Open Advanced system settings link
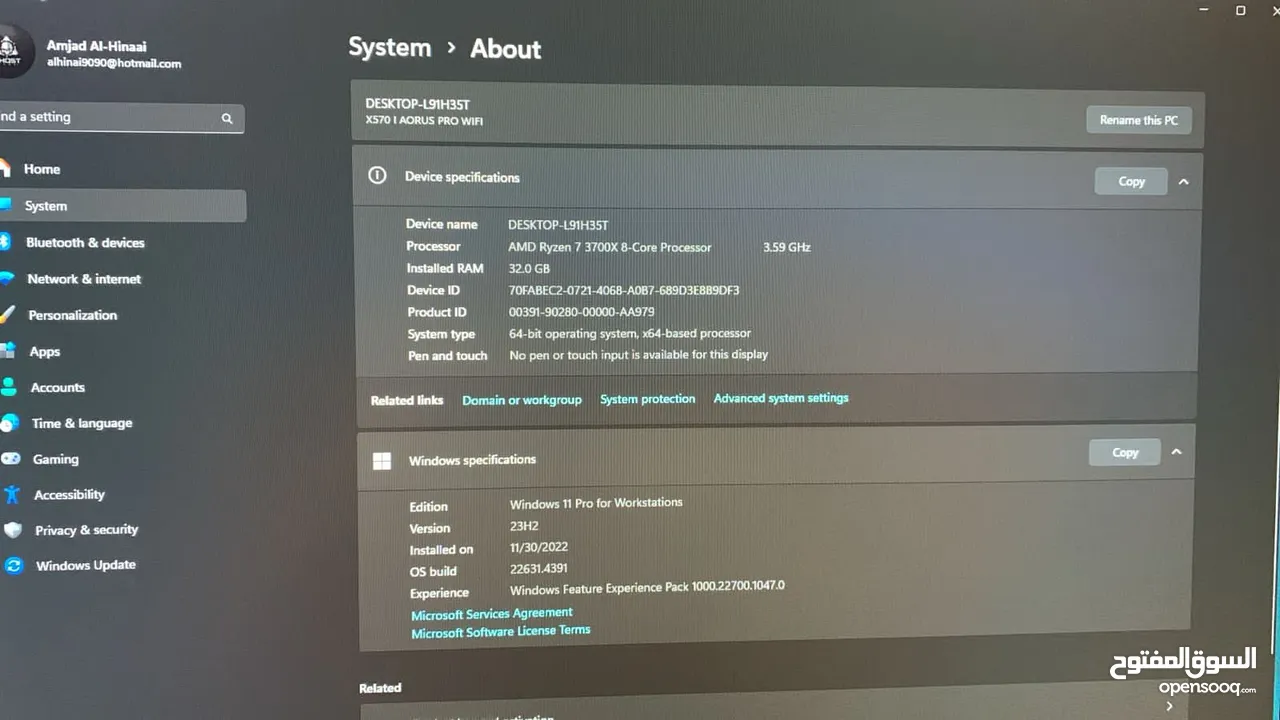 tap(781, 398)
